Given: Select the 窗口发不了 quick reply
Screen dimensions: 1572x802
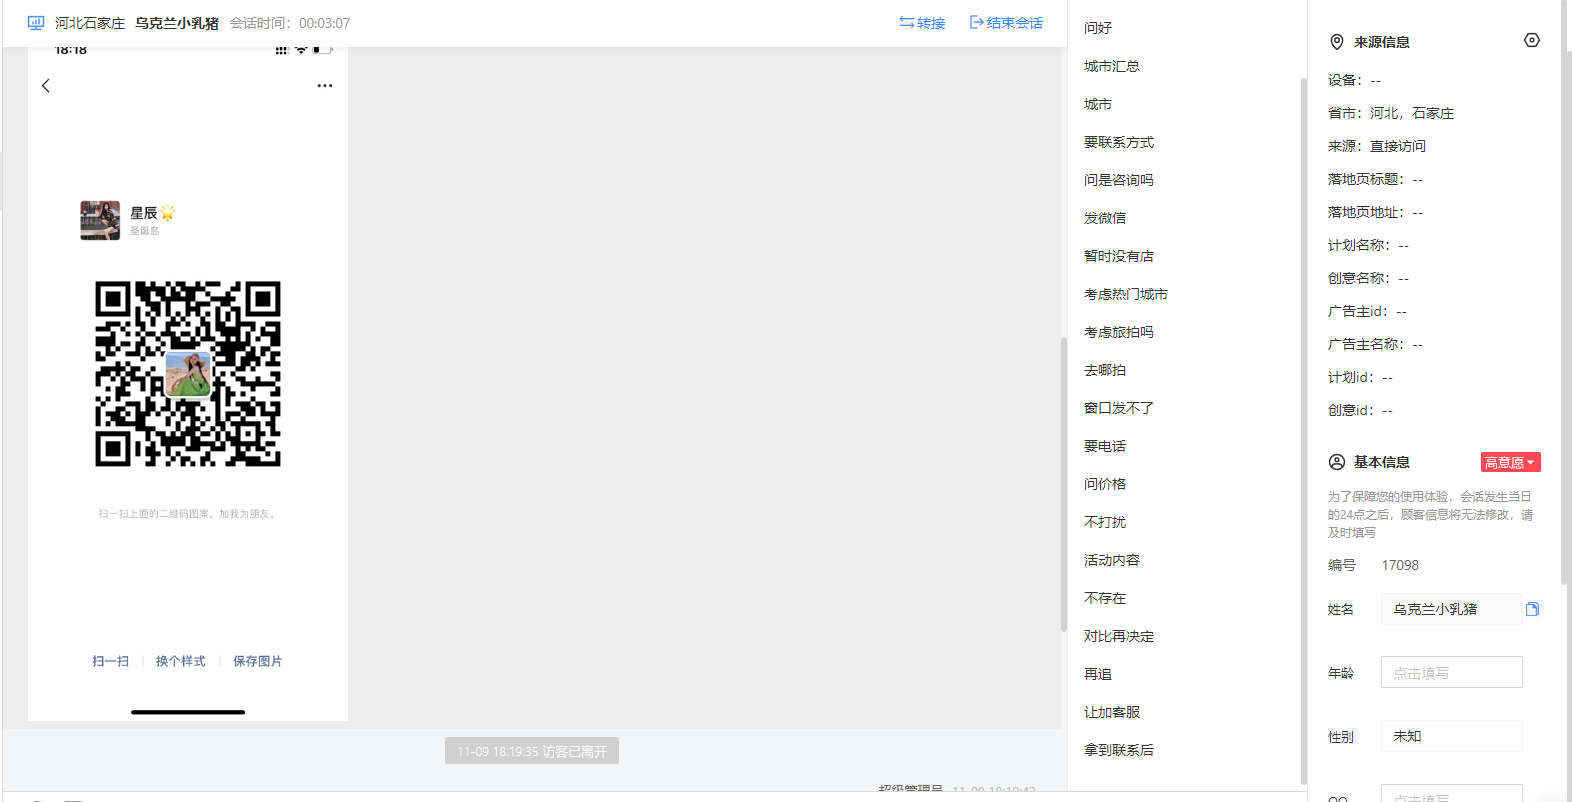Looking at the screenshot, I should (1119, 408).
